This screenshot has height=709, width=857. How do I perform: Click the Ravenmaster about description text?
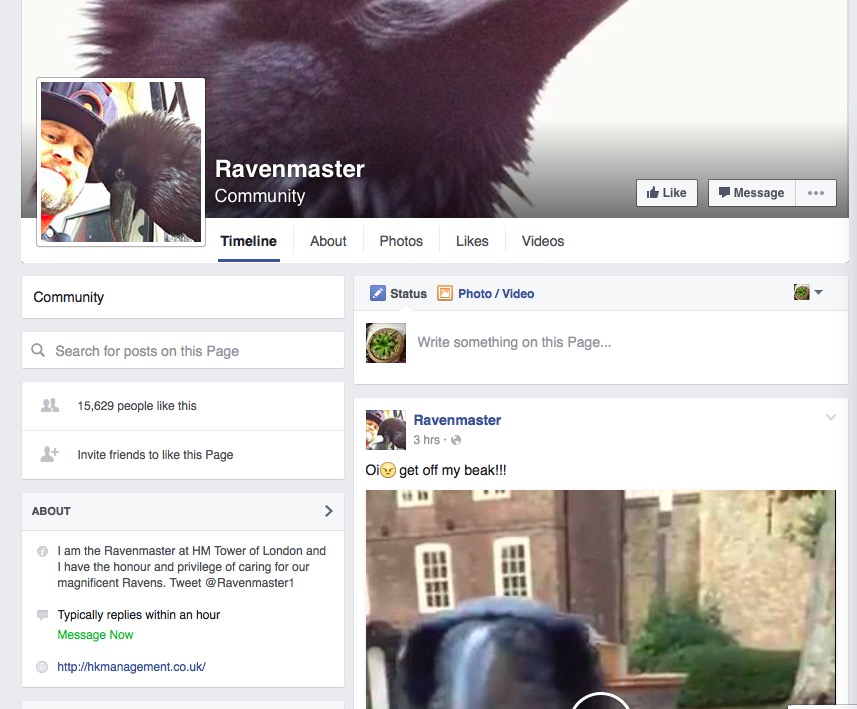(191, 567)
